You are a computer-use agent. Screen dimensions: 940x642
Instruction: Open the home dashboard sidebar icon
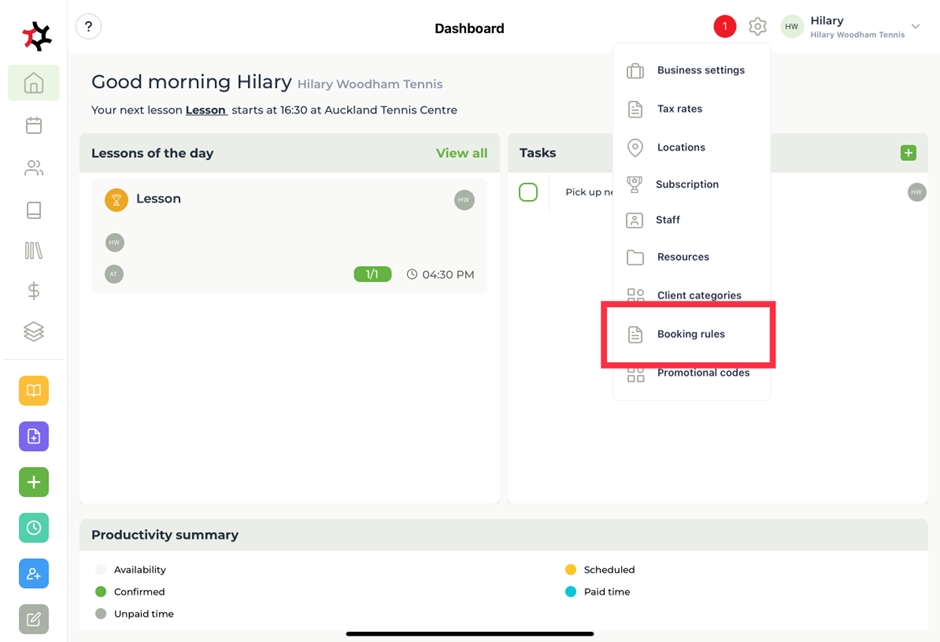point(34,83)
